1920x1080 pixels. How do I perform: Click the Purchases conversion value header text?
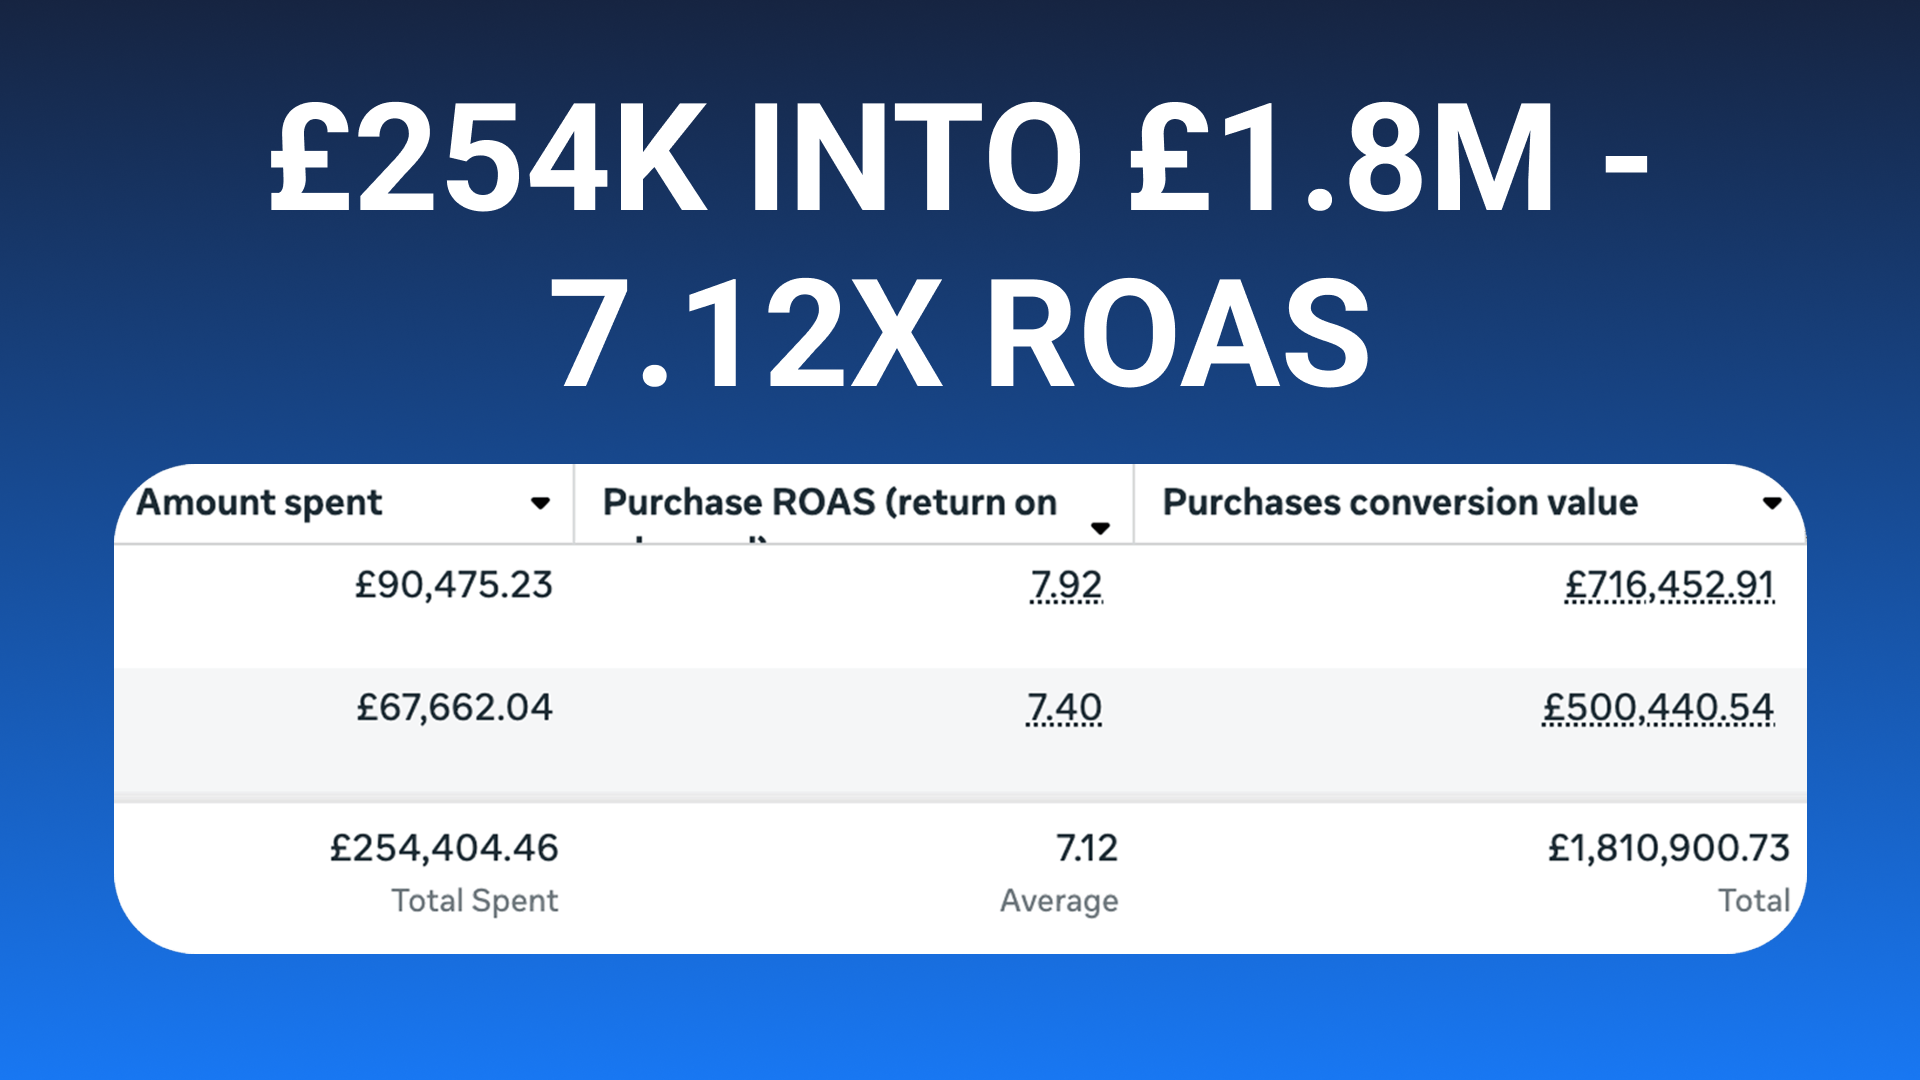click(x=1399, y=502)
